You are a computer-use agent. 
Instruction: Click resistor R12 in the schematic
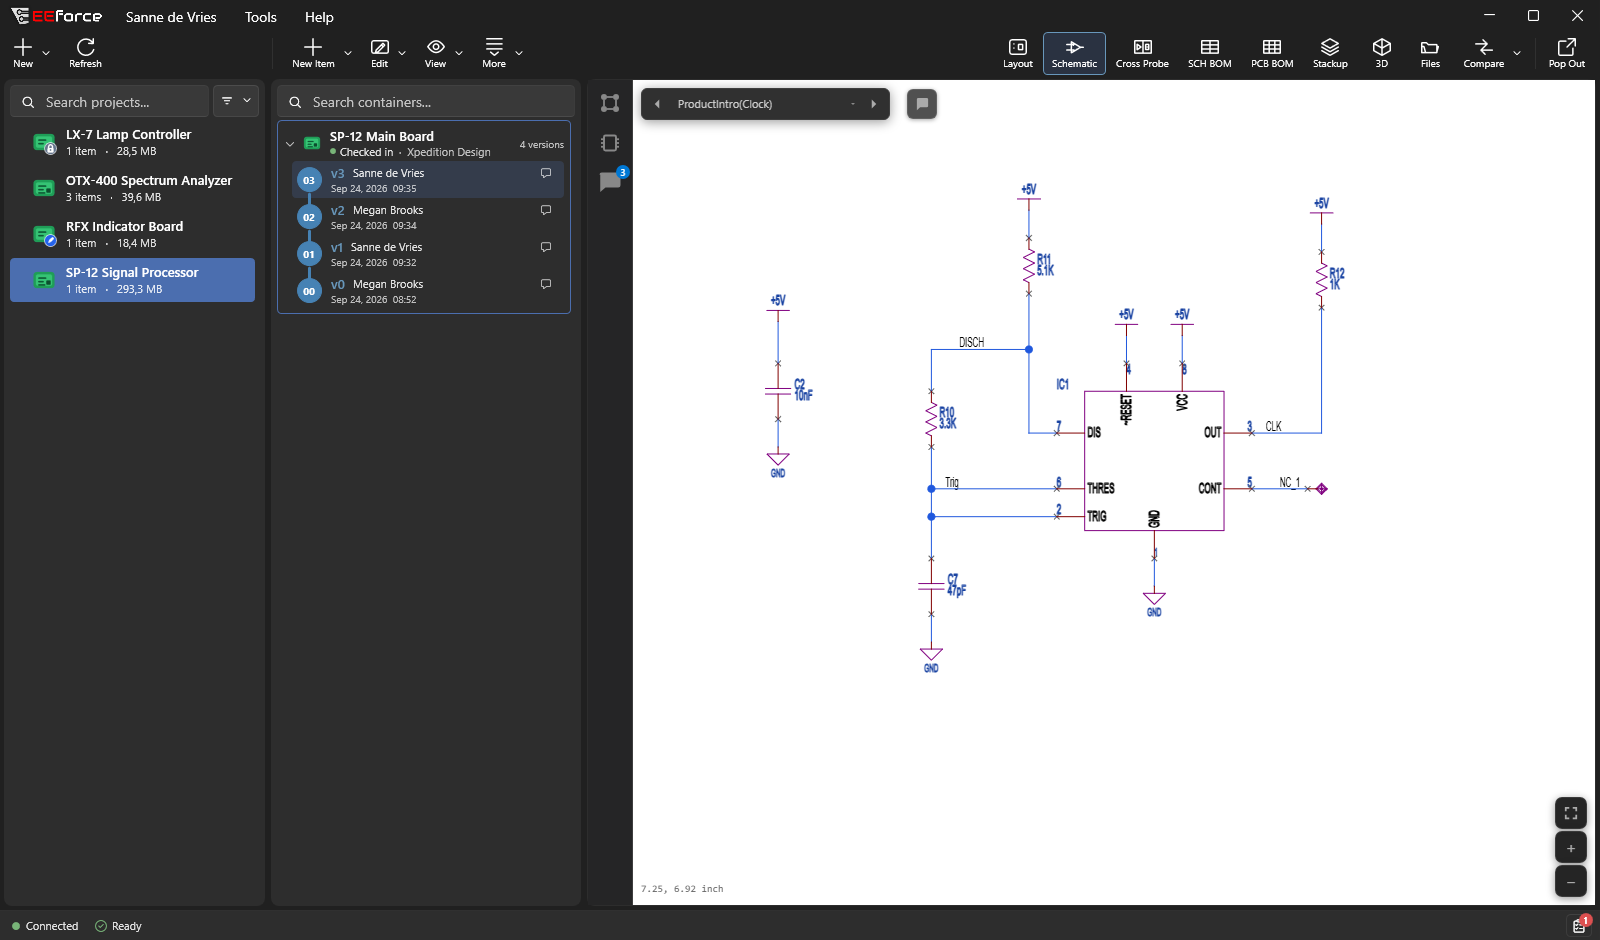click(x=1322, y=280)
